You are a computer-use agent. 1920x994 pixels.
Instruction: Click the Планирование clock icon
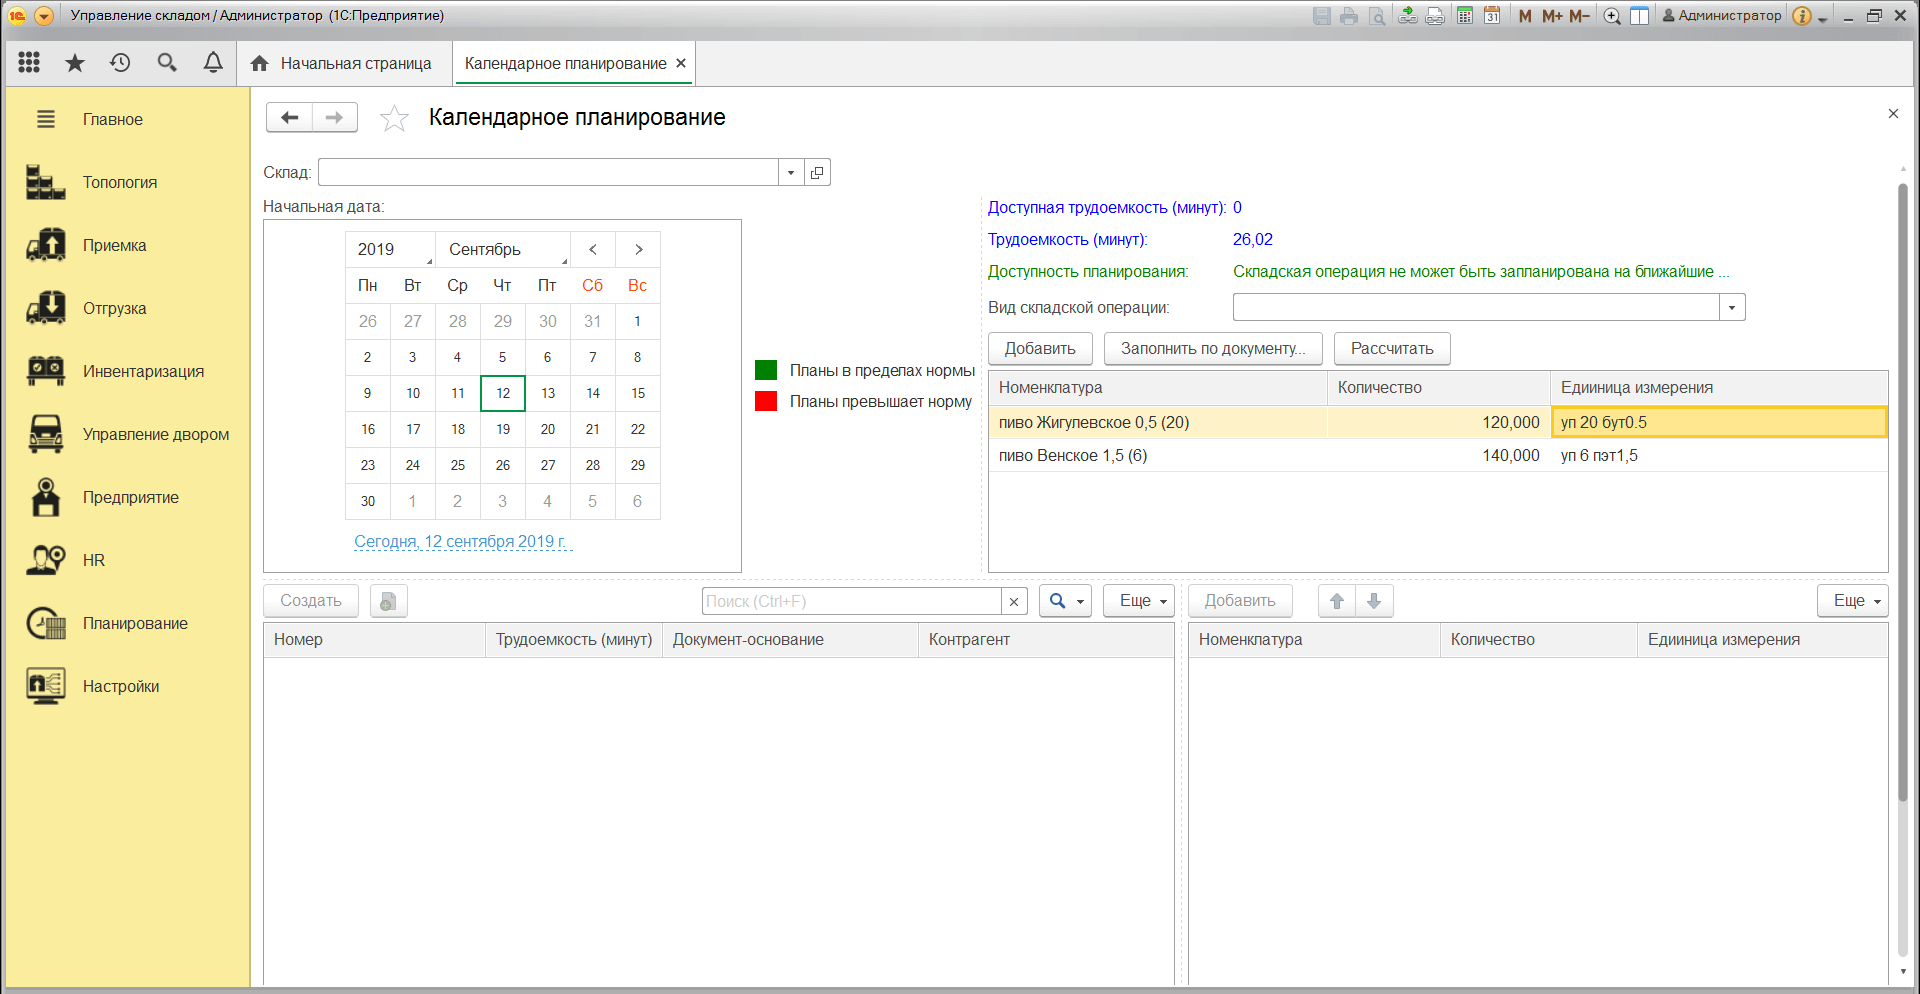(x=46, y=623)
